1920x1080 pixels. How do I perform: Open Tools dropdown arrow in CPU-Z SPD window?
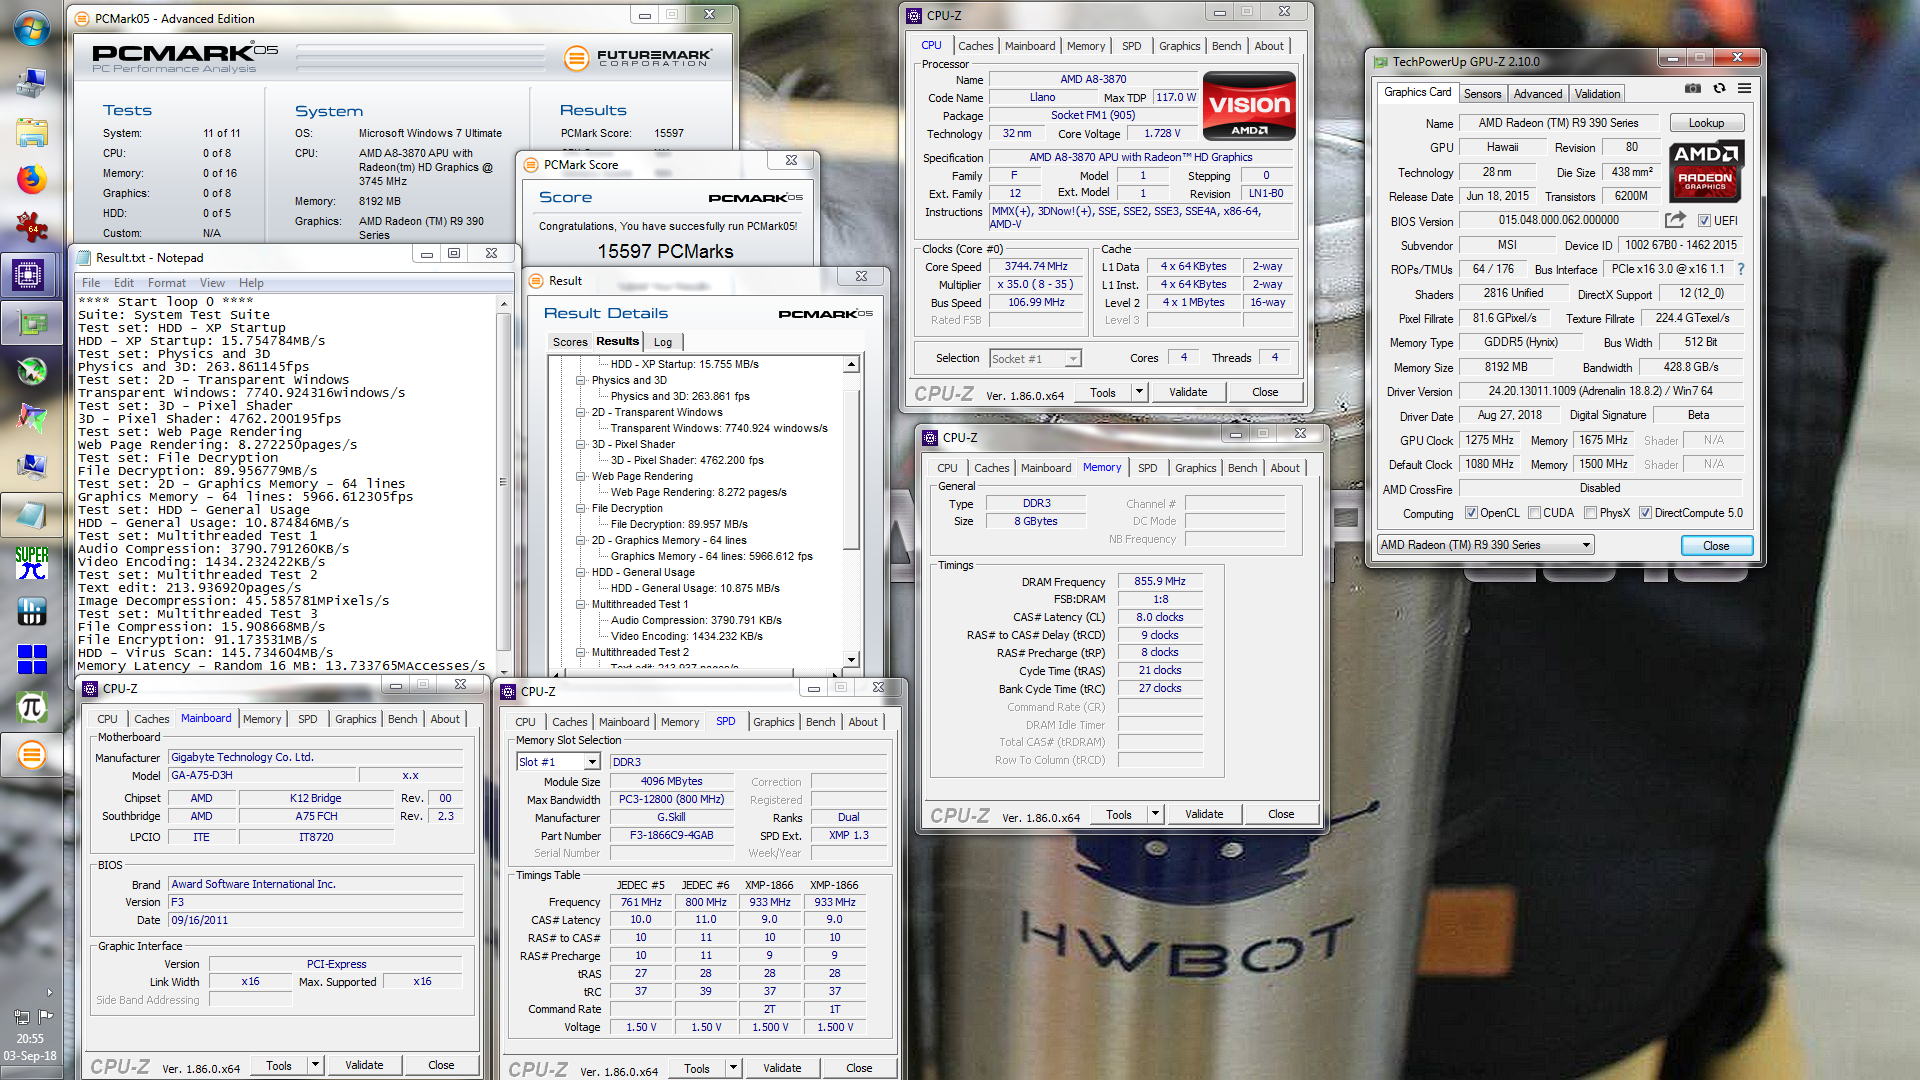pyautogui.click(x=733, y=1068)
